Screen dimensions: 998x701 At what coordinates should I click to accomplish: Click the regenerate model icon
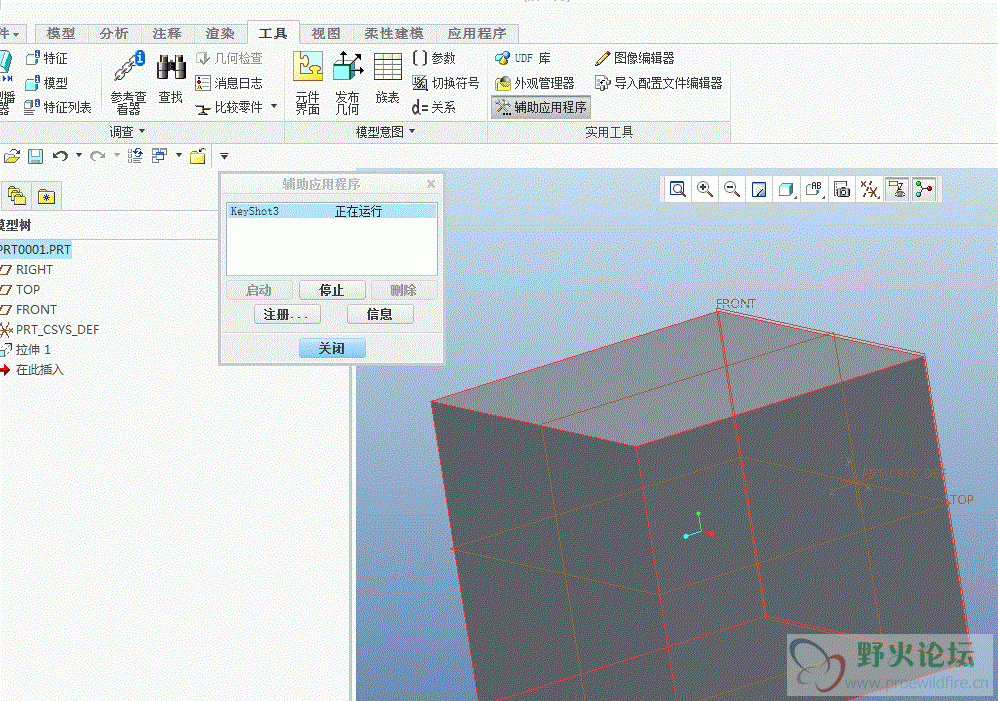135,156
